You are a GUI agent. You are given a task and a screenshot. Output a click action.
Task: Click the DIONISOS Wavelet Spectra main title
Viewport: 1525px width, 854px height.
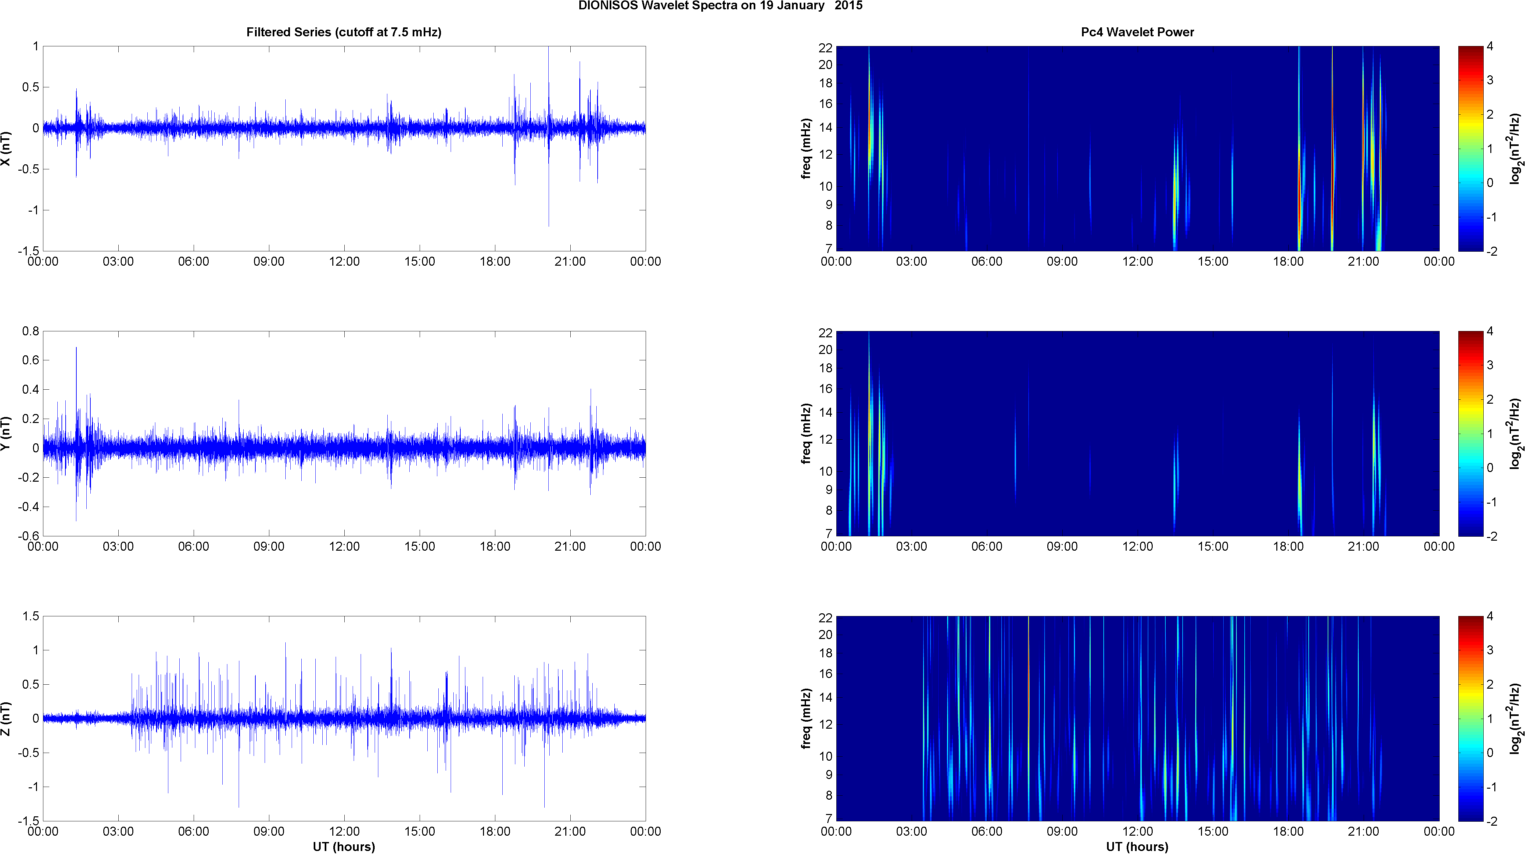pos(720,6)
